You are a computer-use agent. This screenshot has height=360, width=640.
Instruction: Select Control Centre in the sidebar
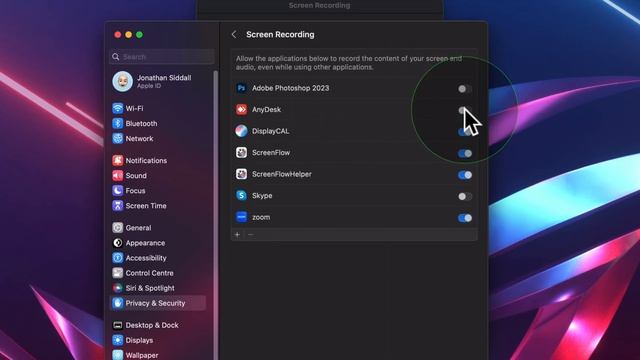tap(149, 273)
